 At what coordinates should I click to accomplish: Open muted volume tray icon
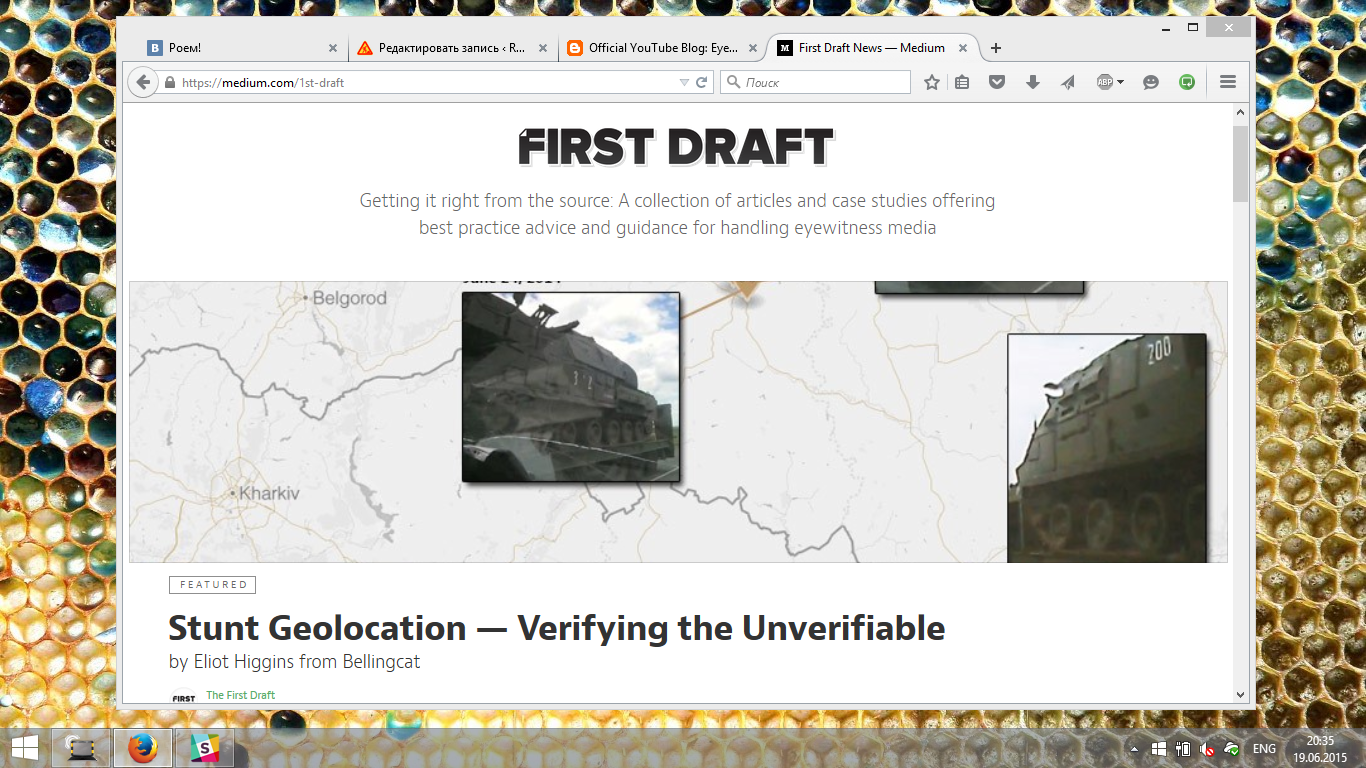[1208, 748]
